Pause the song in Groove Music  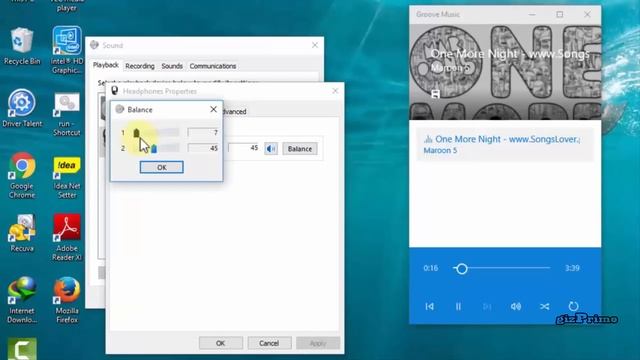[x=458, y=306]
